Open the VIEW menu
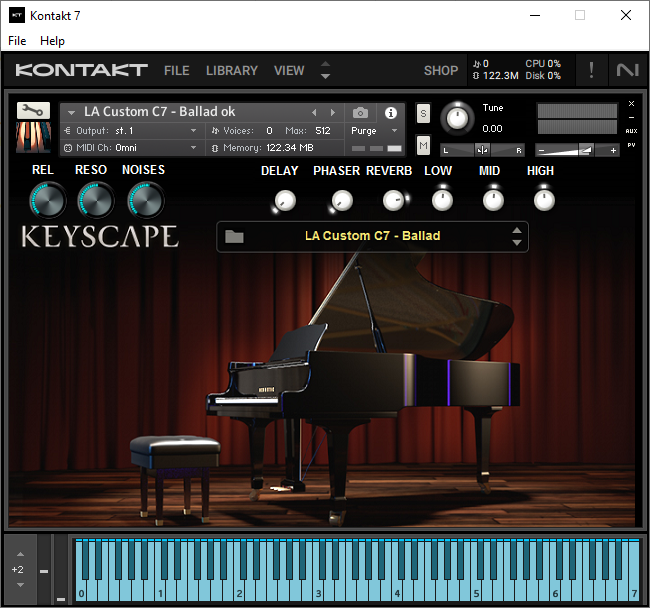 (289, 70)
